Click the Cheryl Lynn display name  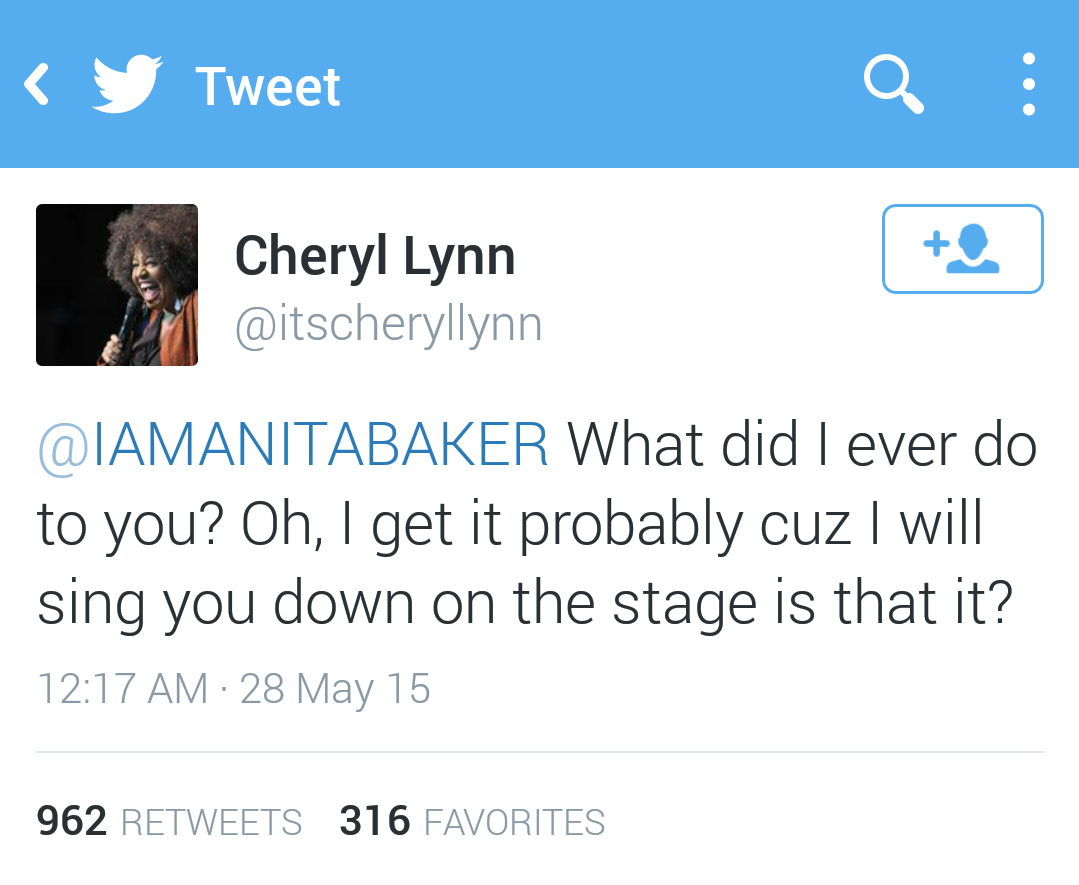[x=375, y=256]
